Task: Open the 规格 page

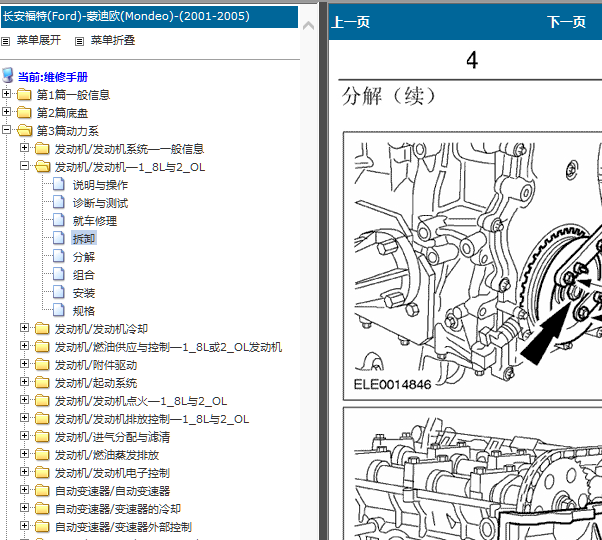Action: (84, 311)
